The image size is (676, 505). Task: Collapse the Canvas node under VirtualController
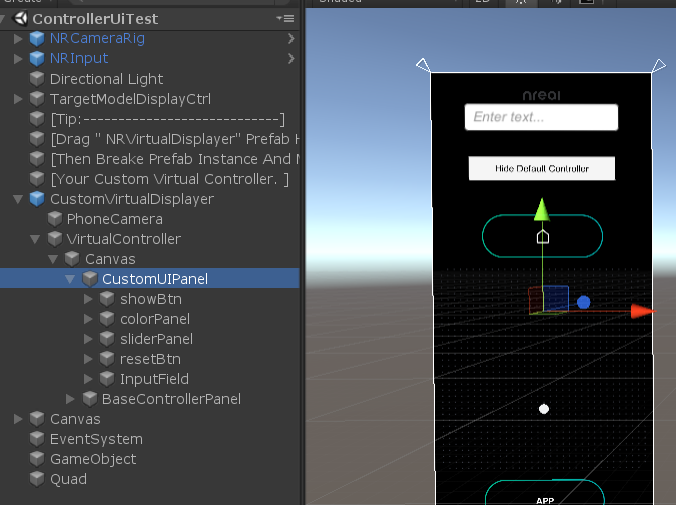[53, 259]
